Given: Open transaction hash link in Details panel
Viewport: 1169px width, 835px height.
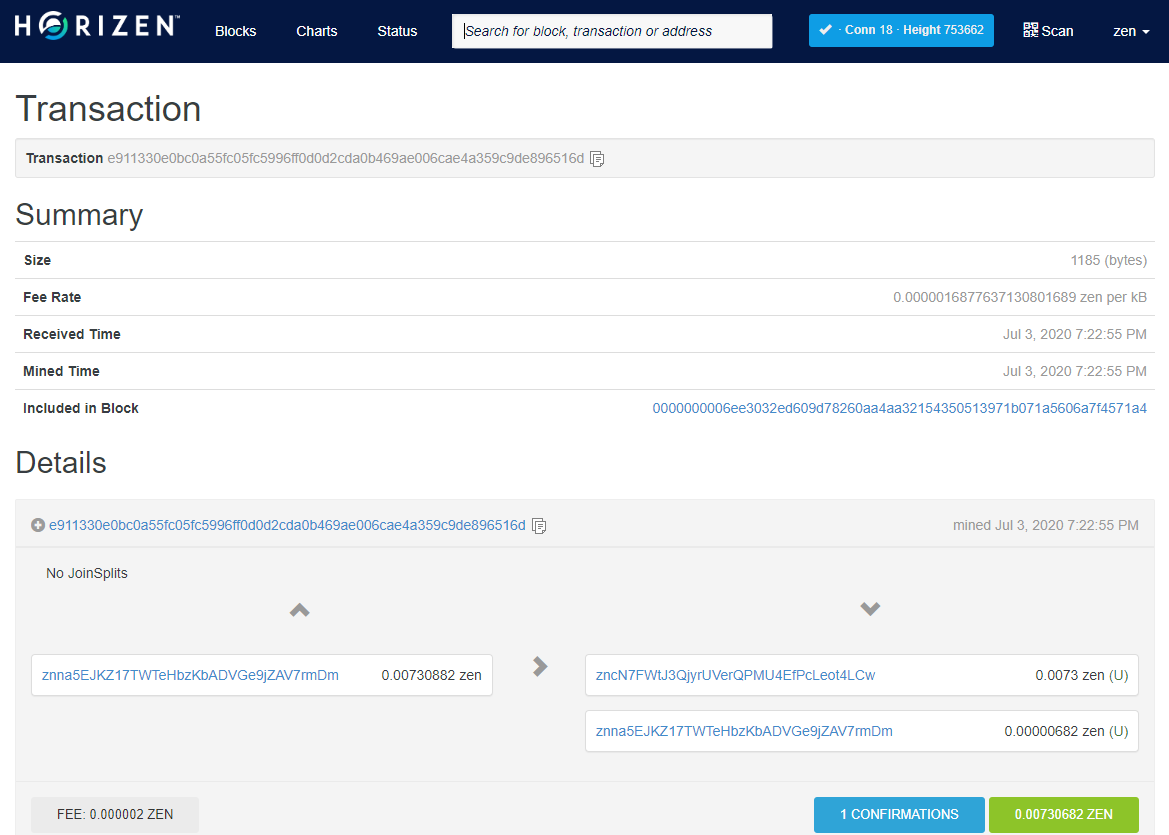Looking at the screenshot, I should [x=287, y=525].
